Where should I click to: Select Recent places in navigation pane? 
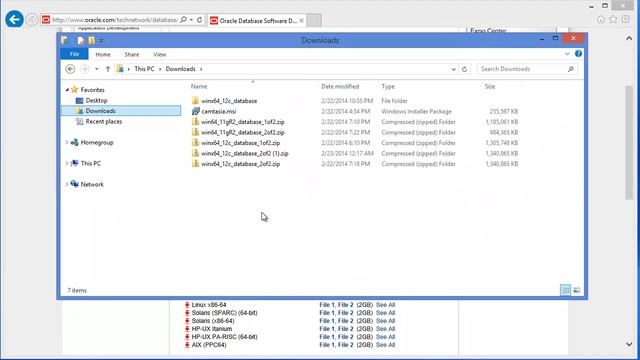click(104, 122)
